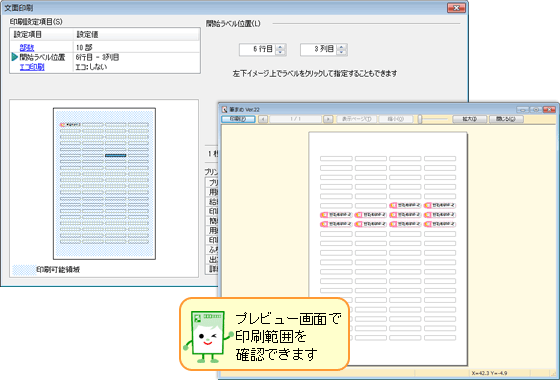Click 印刷 button in preview window
Screen dimensions: 560x380
(x=238, y=119)
